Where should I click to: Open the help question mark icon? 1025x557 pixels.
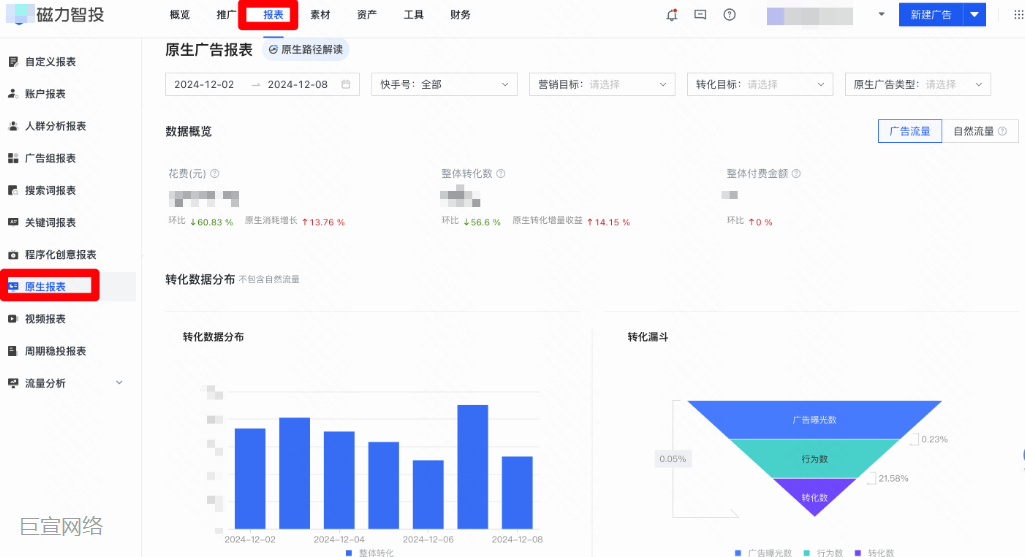[x=730, y=14]
